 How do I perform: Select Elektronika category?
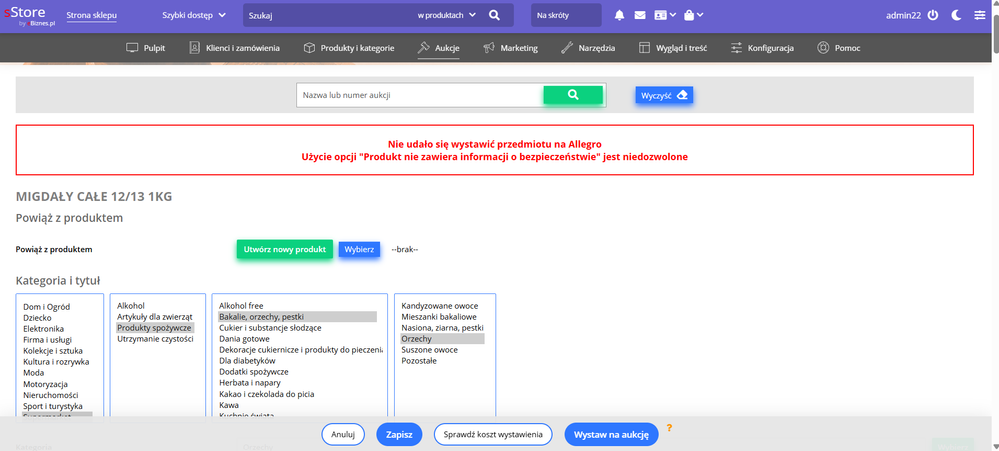43,329
